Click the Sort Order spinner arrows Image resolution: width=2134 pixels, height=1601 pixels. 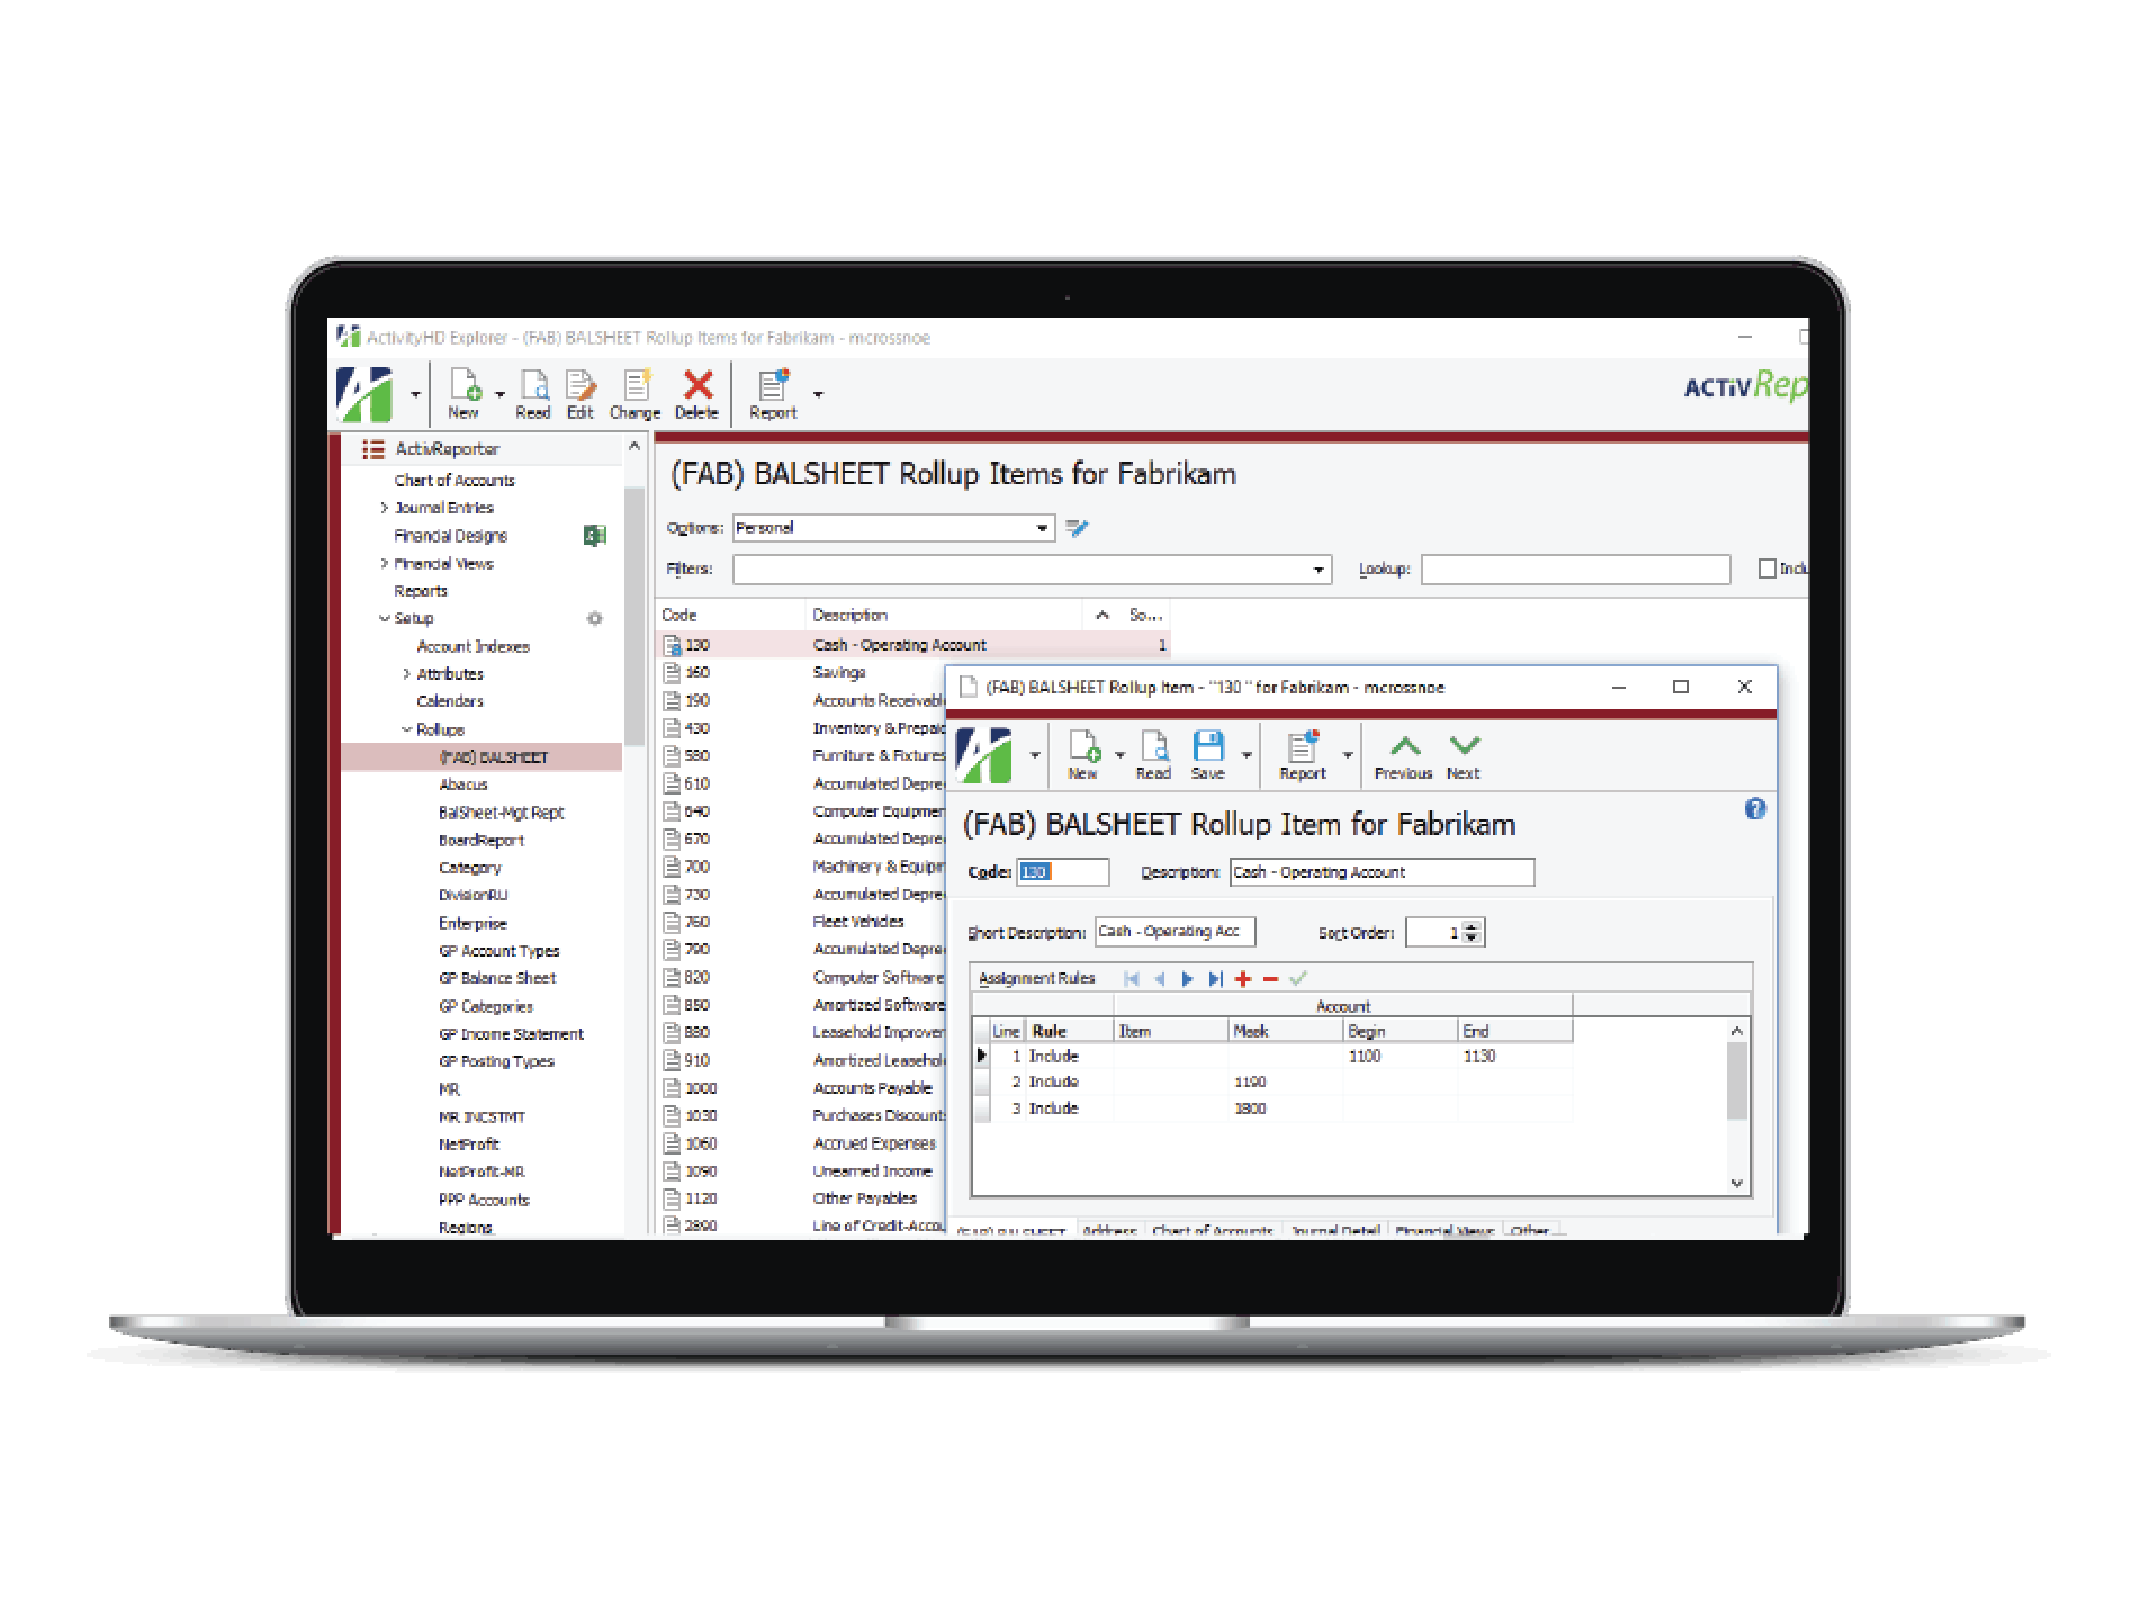[x=1471, y=933]
